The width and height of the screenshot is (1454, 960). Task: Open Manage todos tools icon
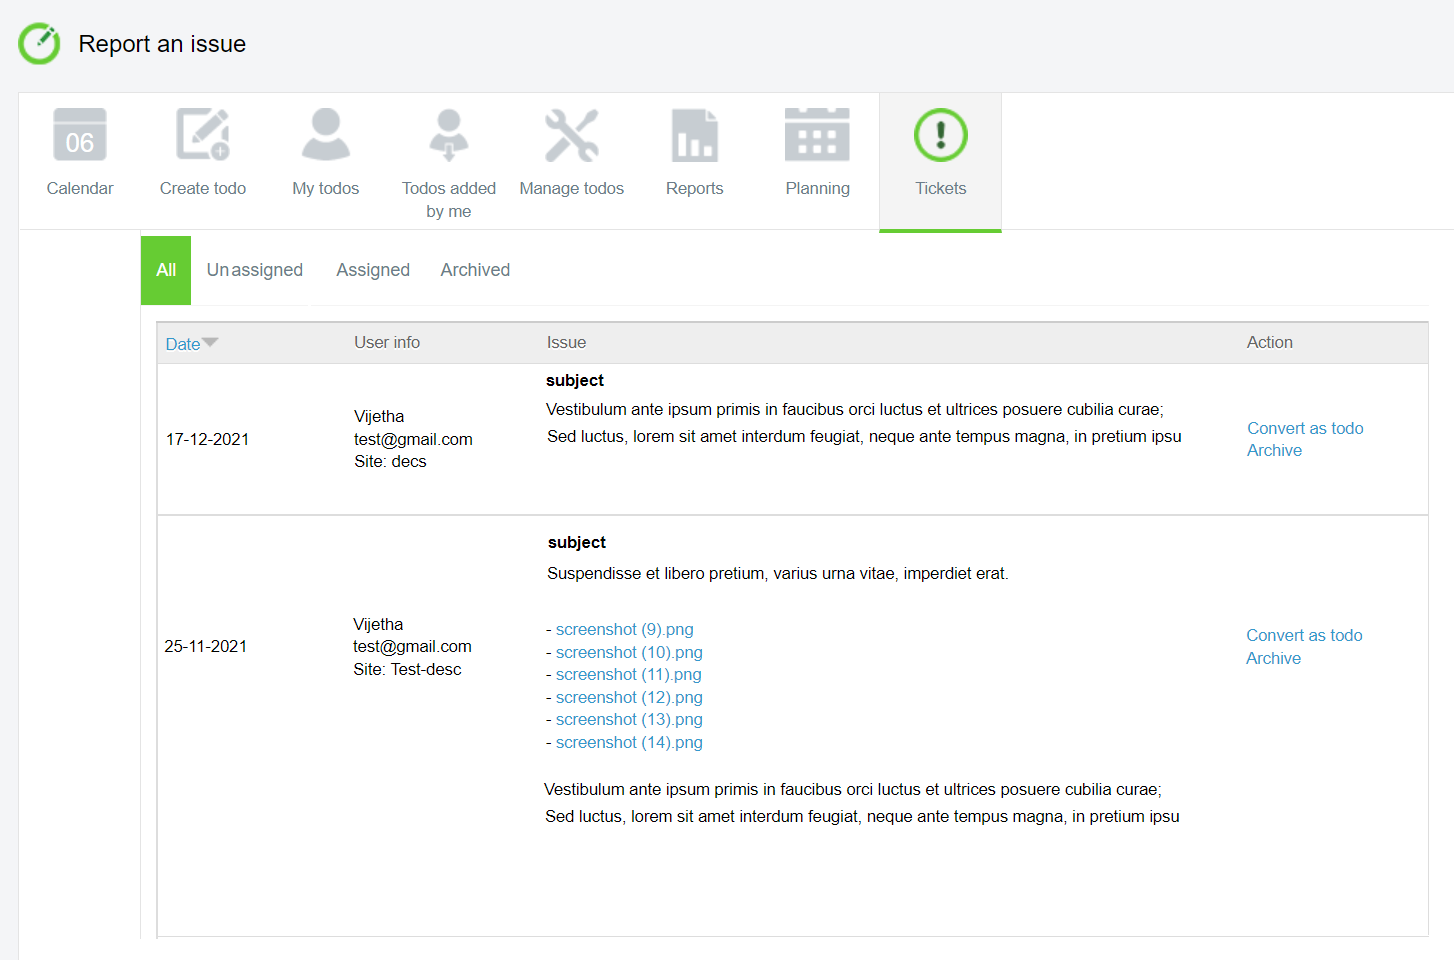click(572, 135)
